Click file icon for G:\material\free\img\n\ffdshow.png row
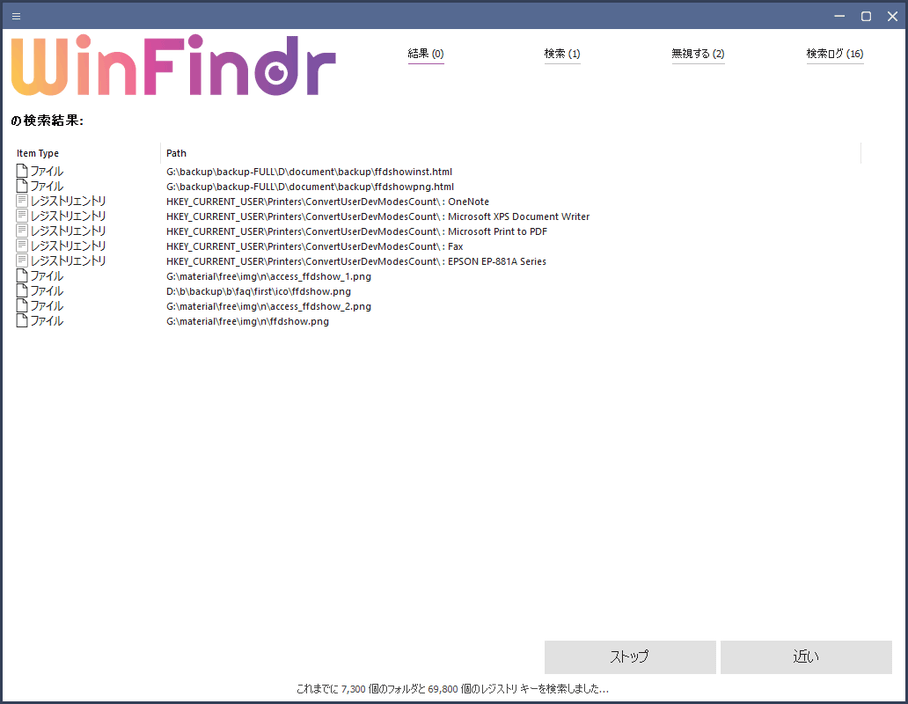 click(22, 321)
